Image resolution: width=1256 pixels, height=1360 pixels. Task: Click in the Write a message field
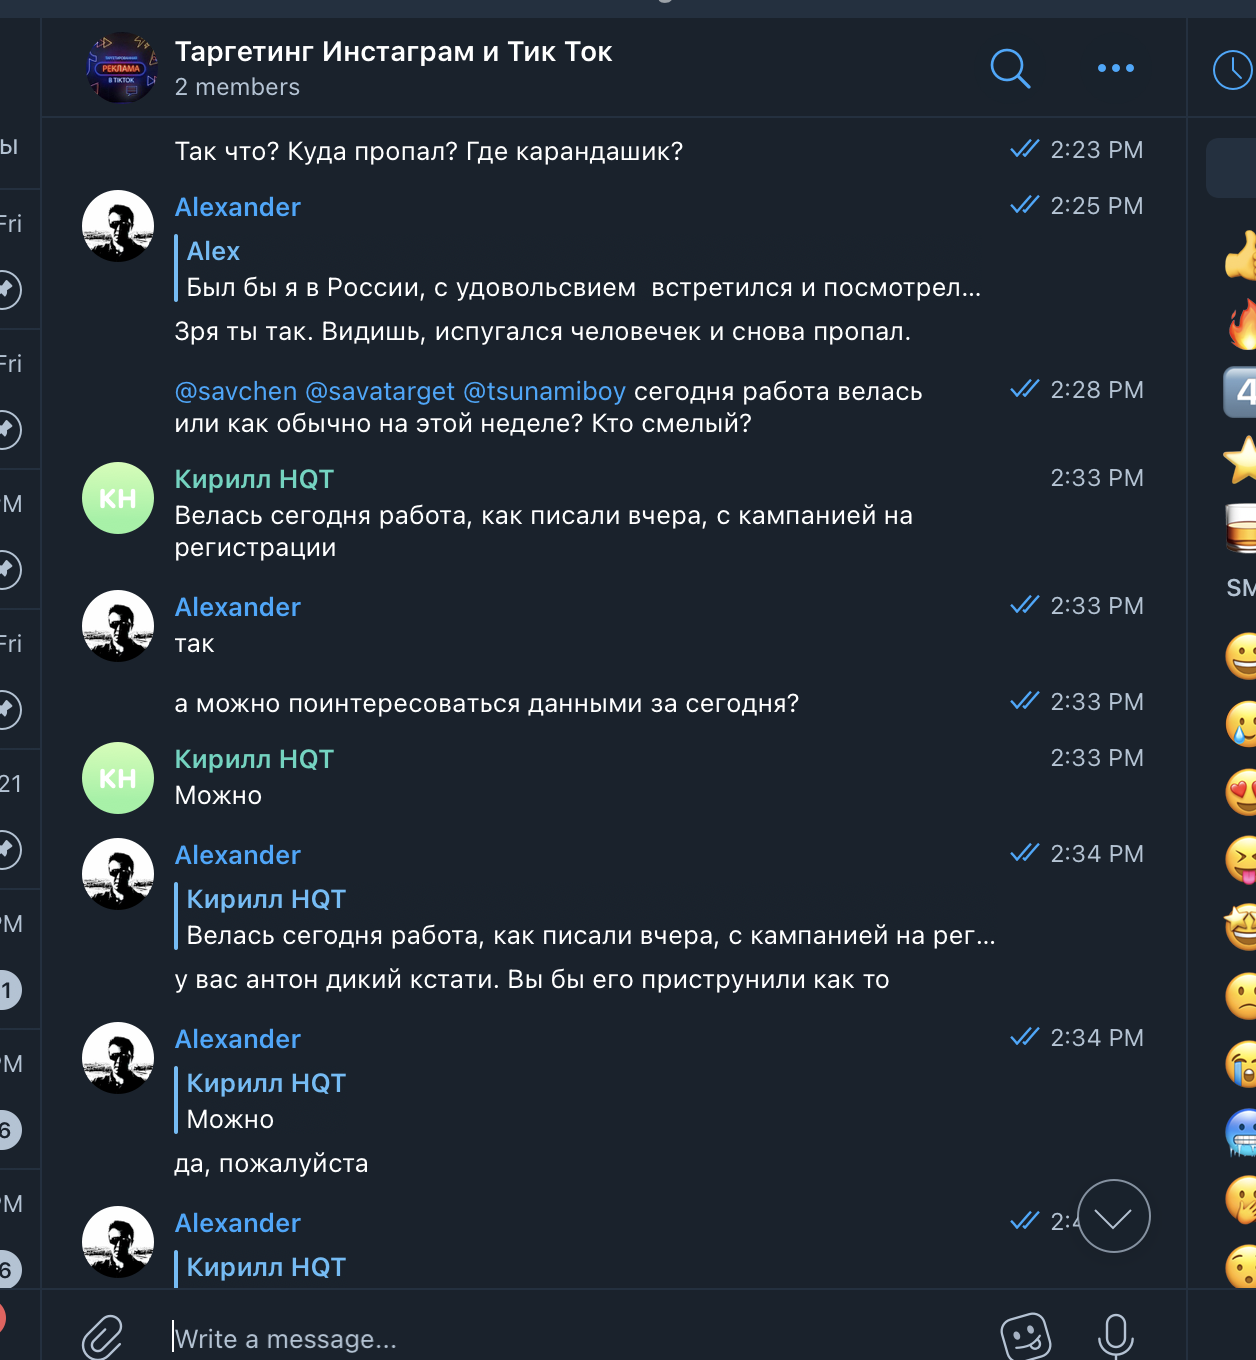(580, 1338)
